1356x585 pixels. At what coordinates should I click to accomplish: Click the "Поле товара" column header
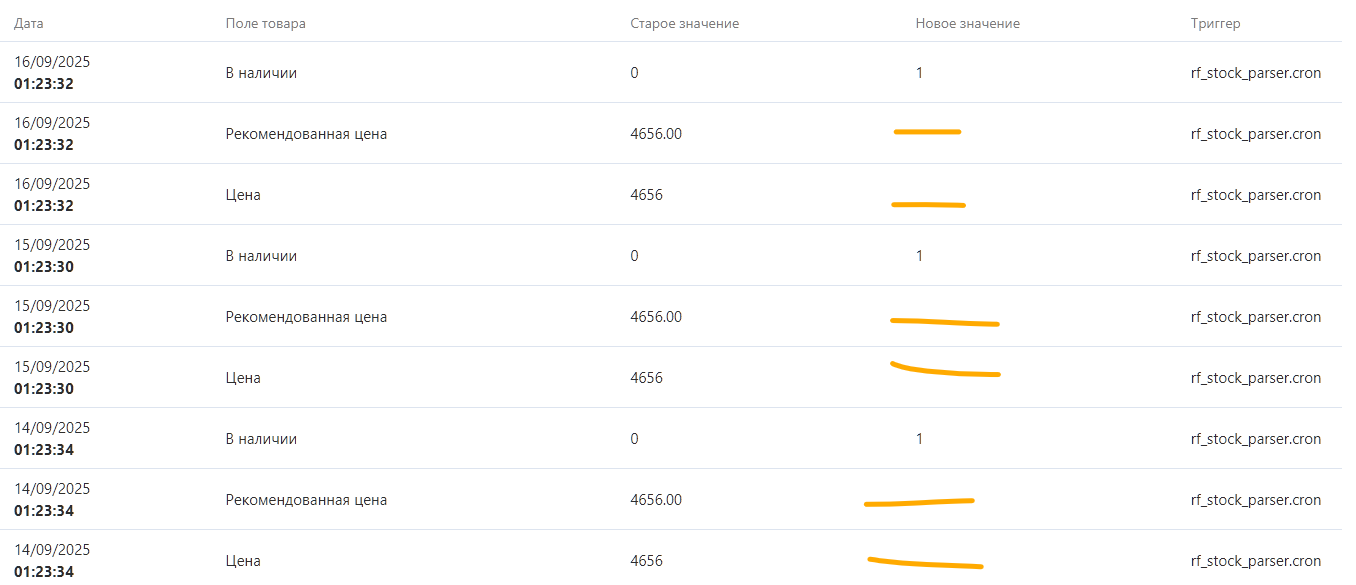click(265, 23)
